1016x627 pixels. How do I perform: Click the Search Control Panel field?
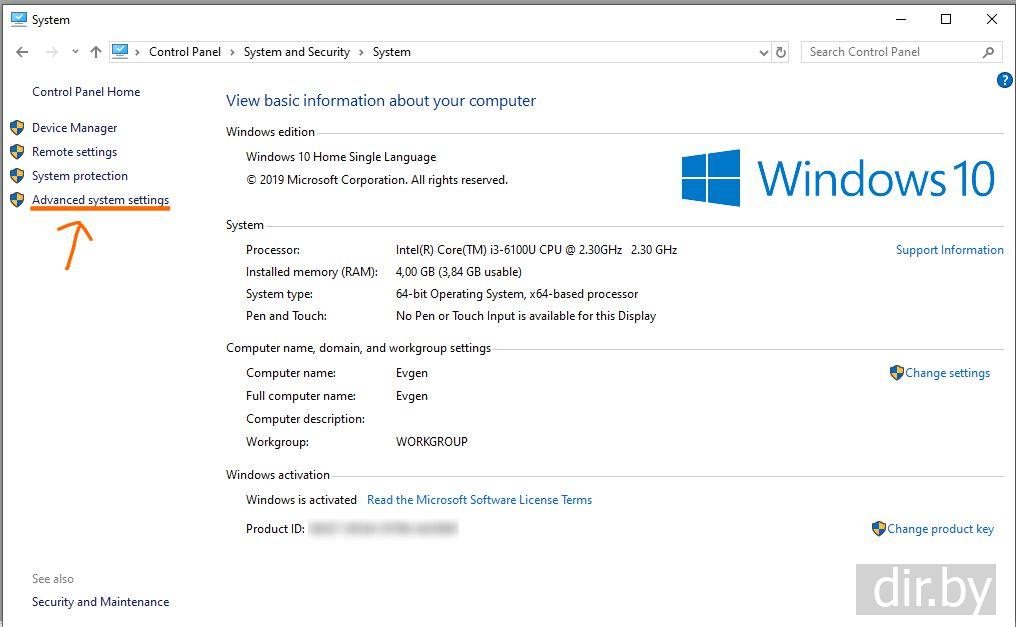pos(888,52)
